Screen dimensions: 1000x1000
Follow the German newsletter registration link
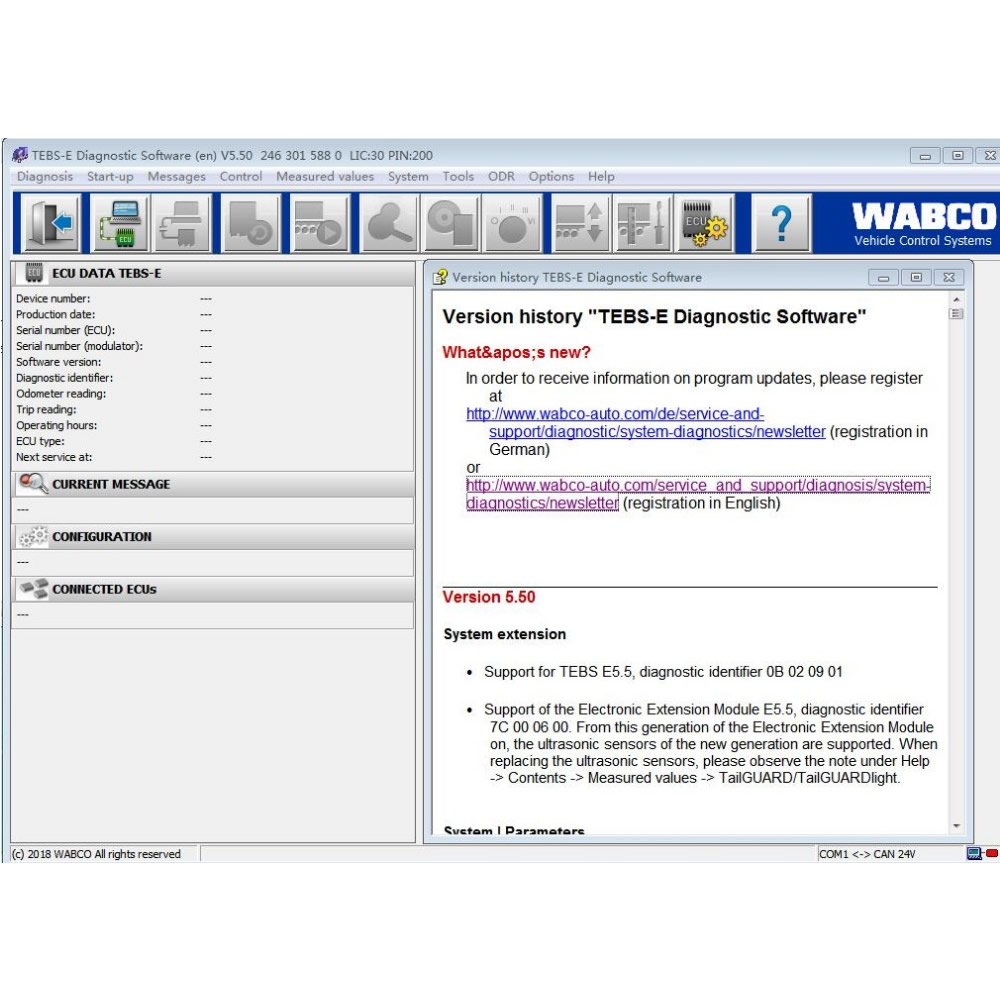(x=645, y=423)
